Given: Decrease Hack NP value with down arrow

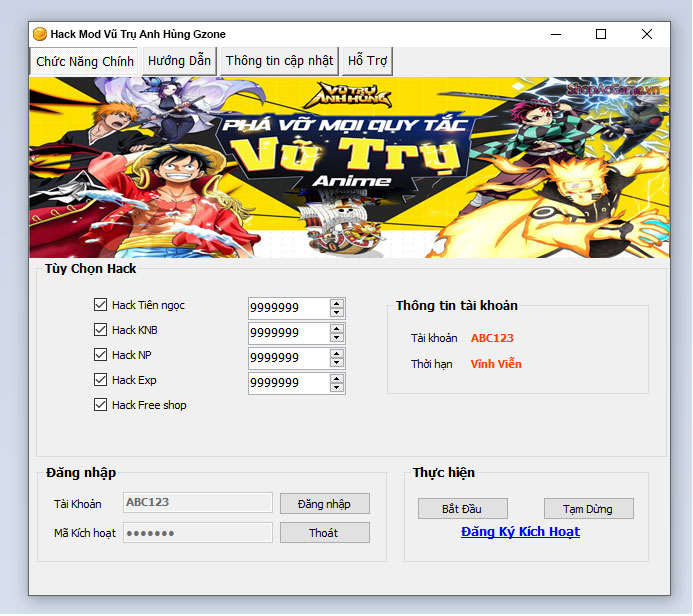Looking at the screenshot, I should [x=337, y=363].
